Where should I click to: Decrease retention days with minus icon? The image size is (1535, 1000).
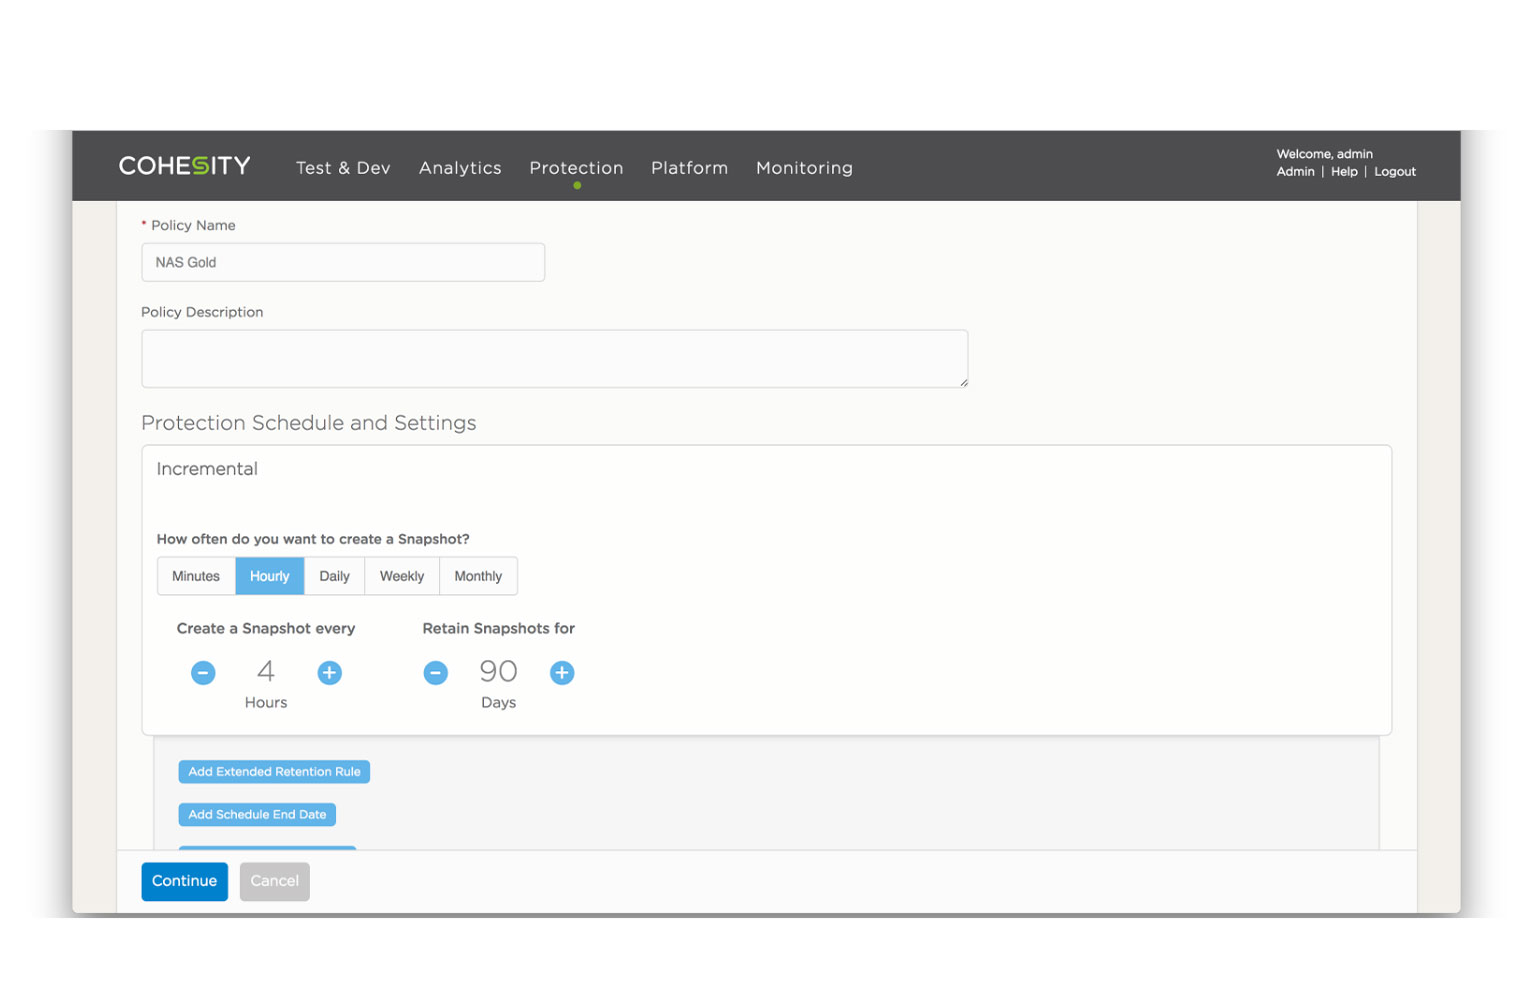coord(435,673)
